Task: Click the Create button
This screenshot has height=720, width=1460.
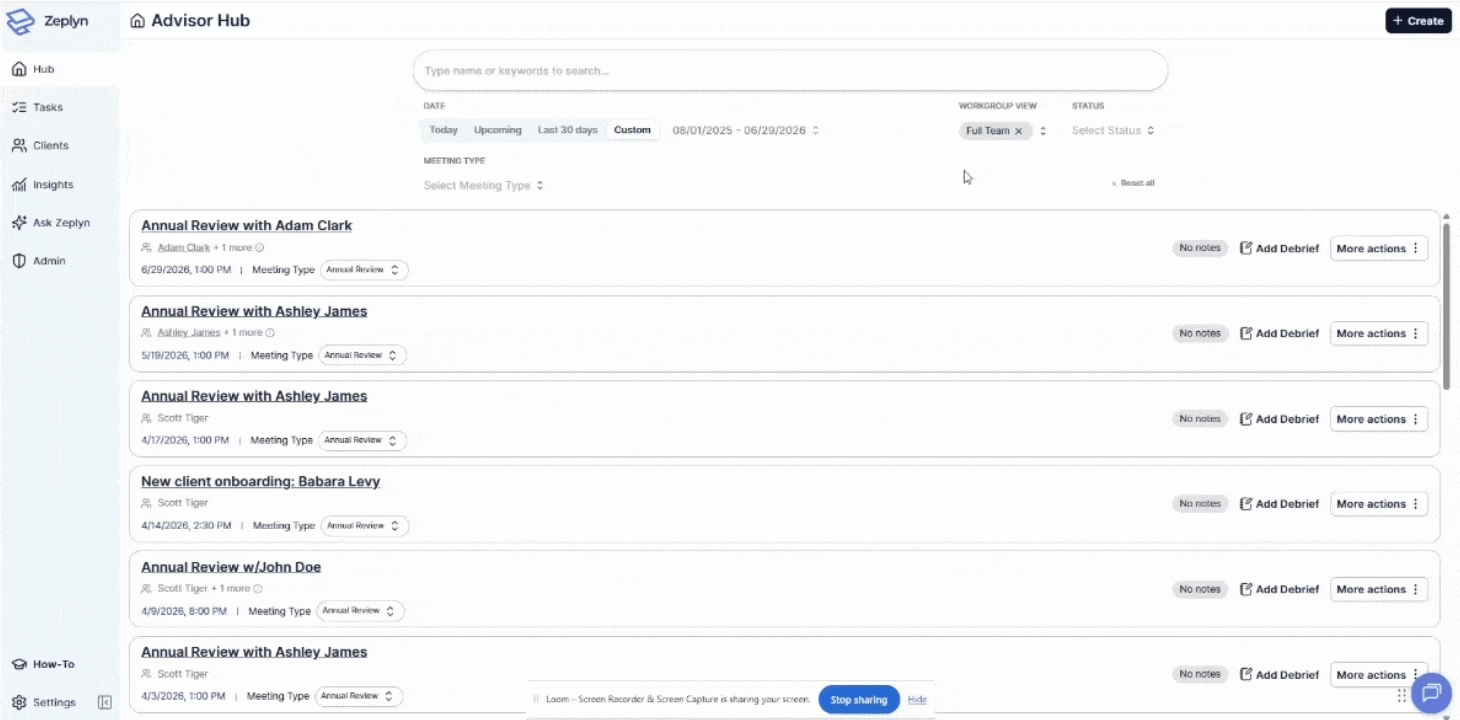Action: pyautogui.click(x=1418, y=20)
